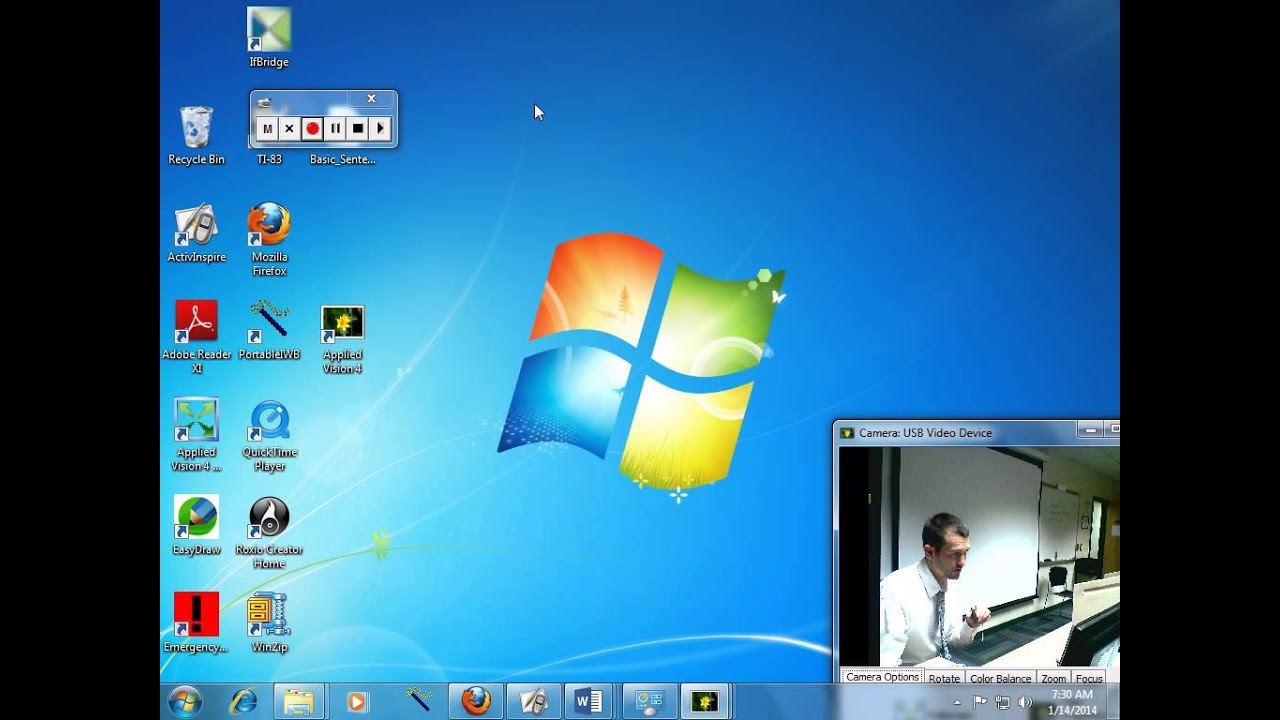Click the X cancel button beside M
The height and width of the screenshot is (720, 1280).
(x=289, y=128)
